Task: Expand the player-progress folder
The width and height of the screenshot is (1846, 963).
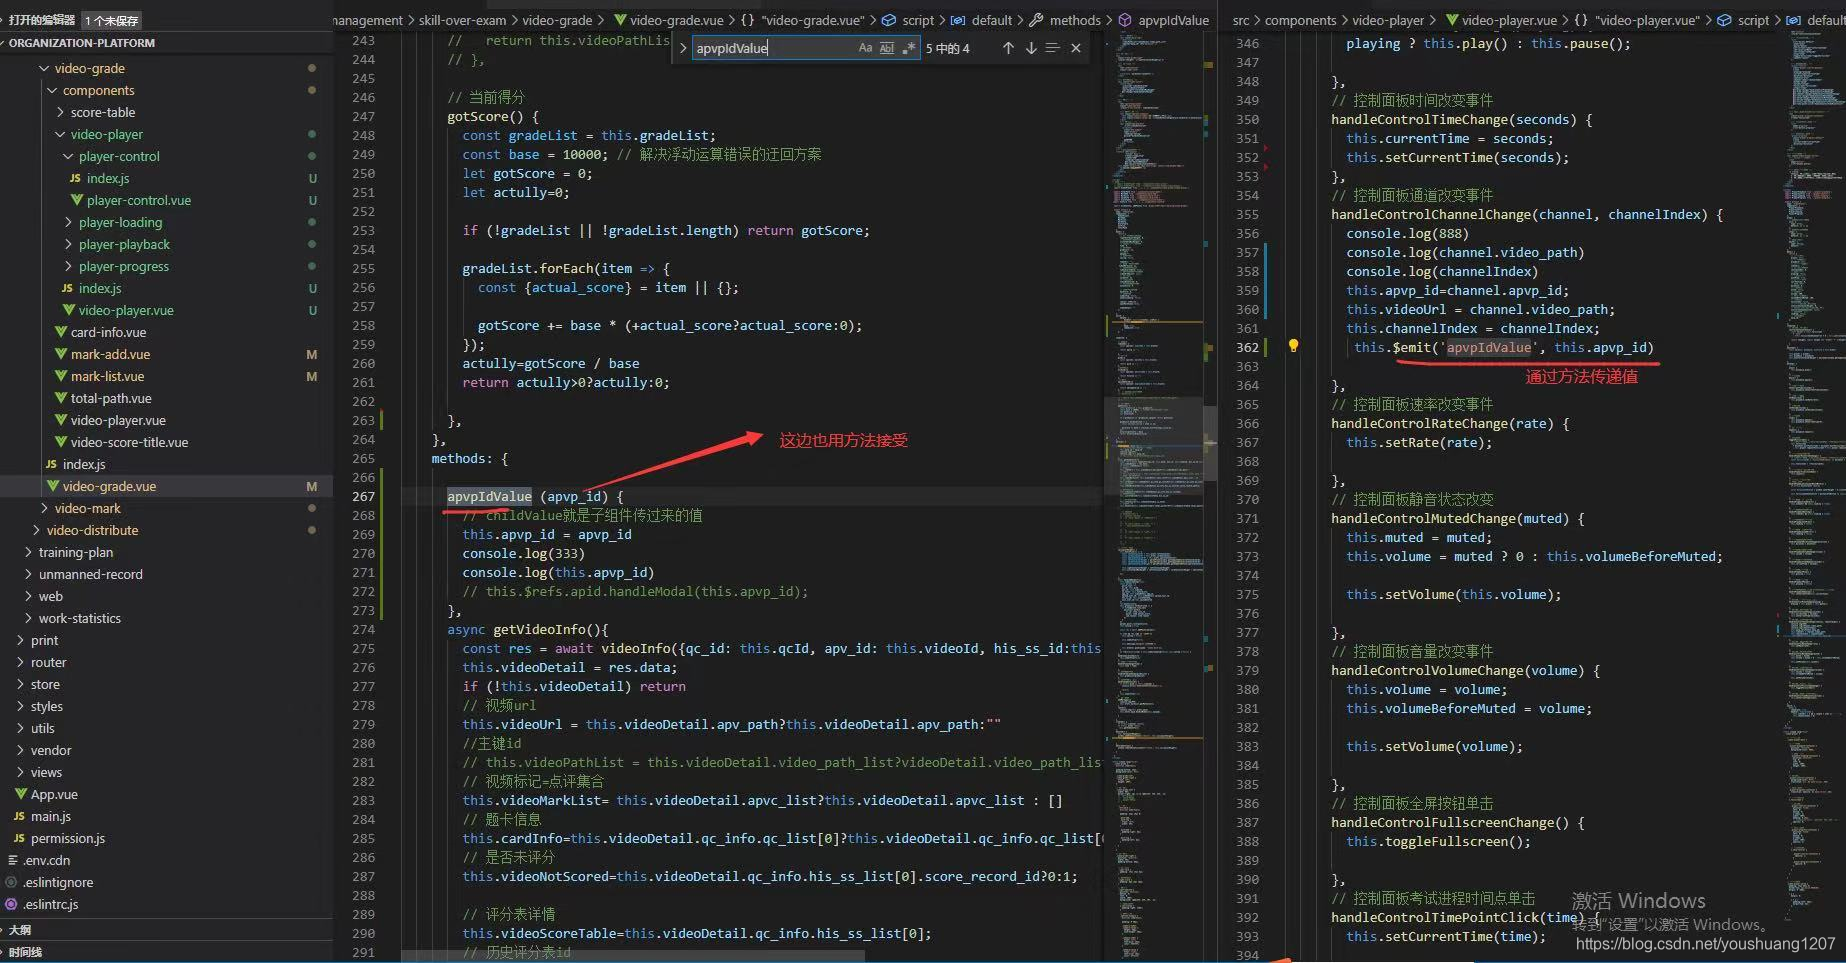Action: (68, 266)
